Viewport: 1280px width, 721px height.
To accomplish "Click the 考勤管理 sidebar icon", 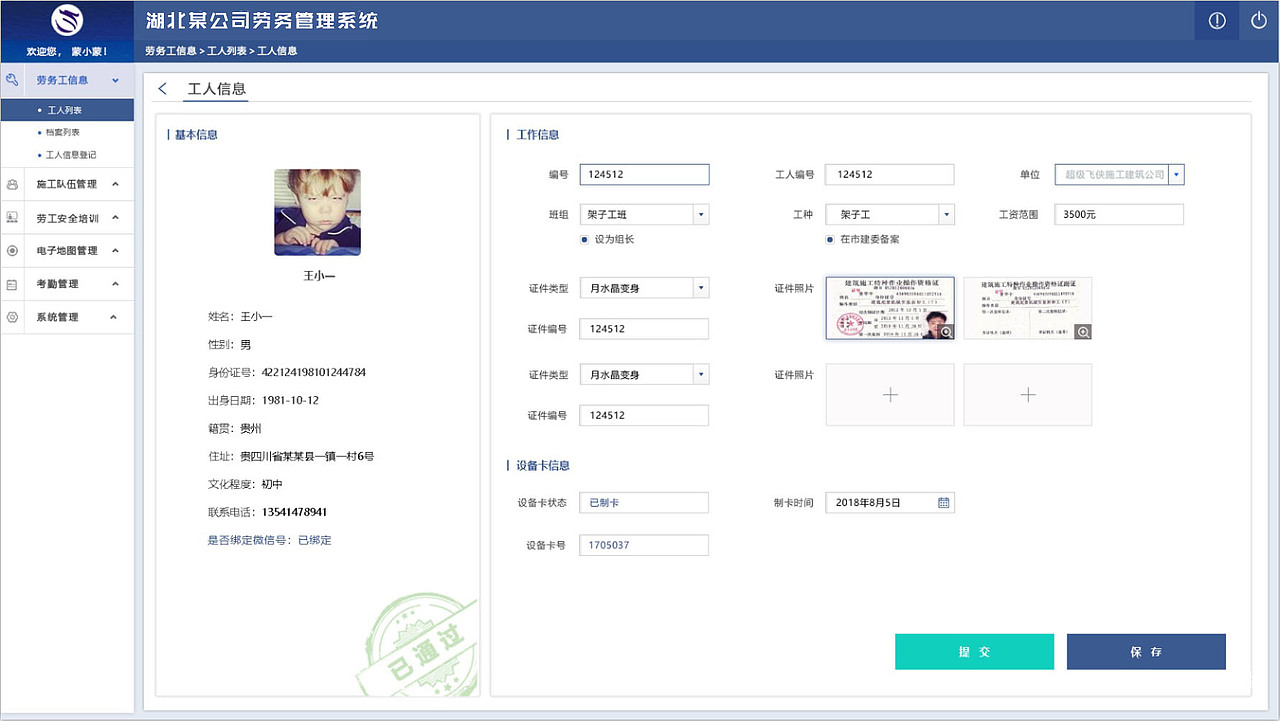I will pyautogui.click(x=13, y=284).
